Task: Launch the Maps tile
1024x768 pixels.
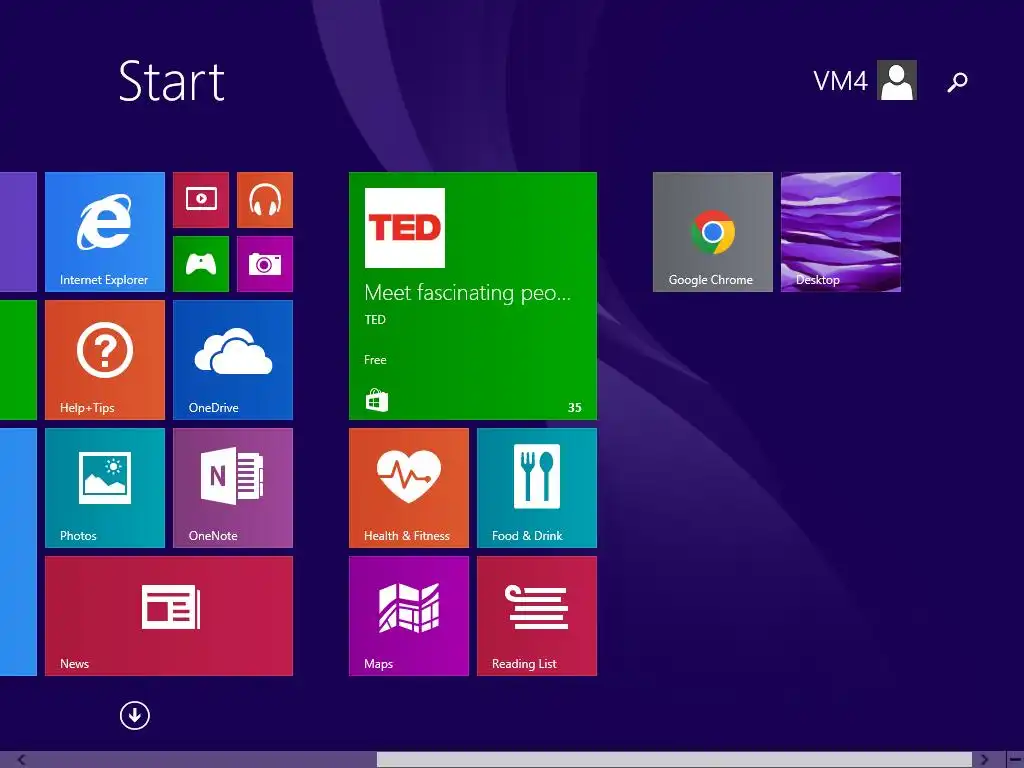Action: (409, 616)
